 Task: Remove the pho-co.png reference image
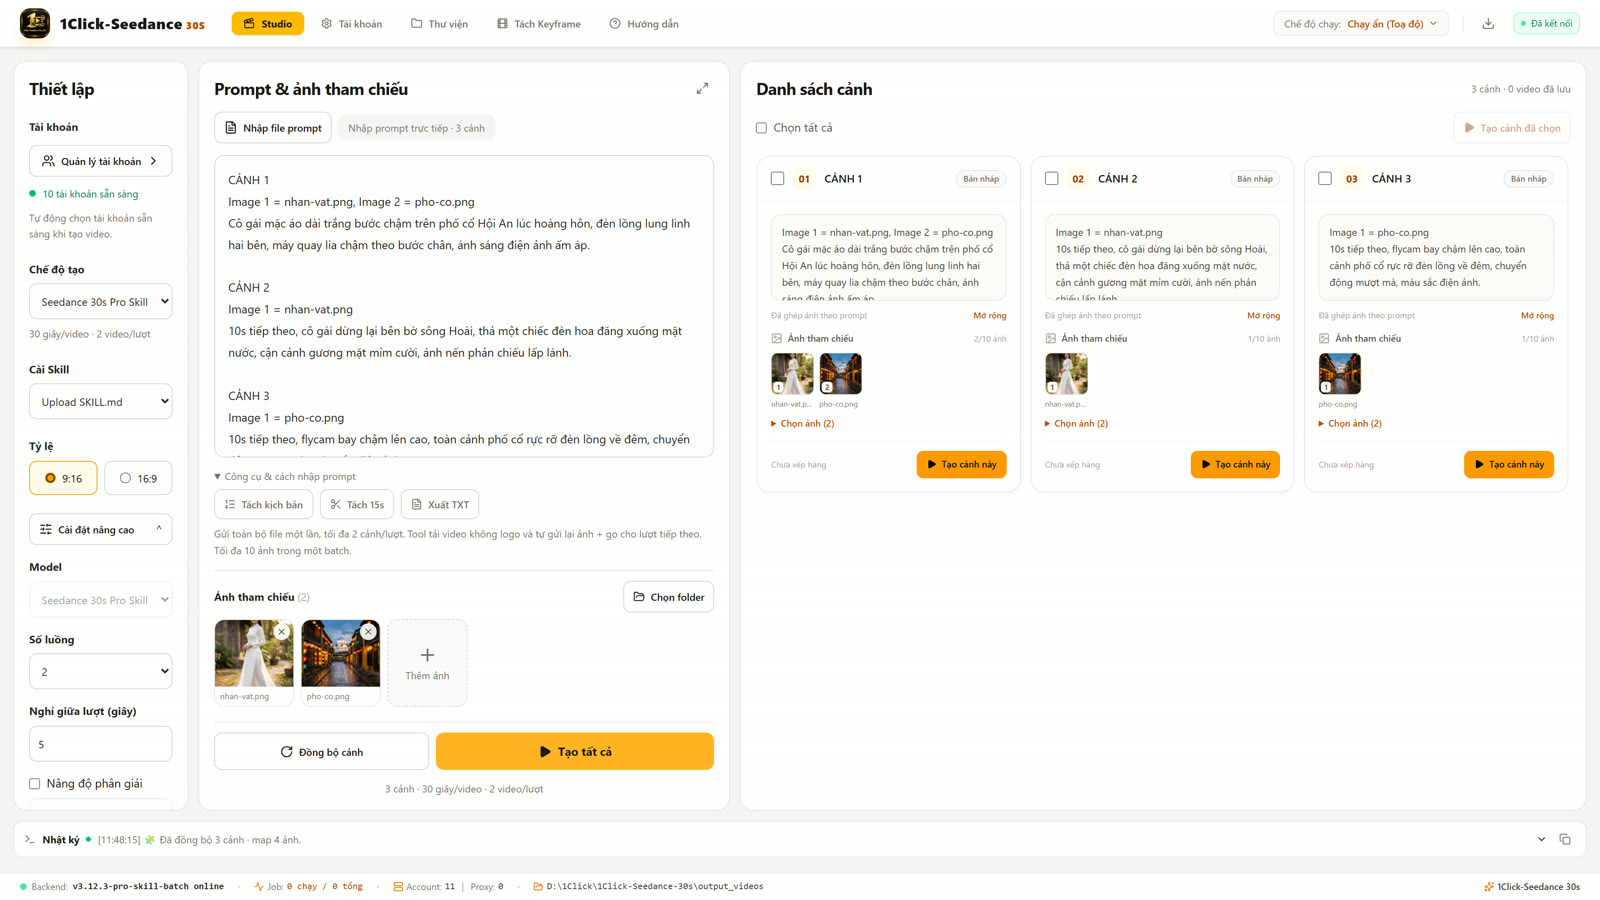tap(368, 632)
